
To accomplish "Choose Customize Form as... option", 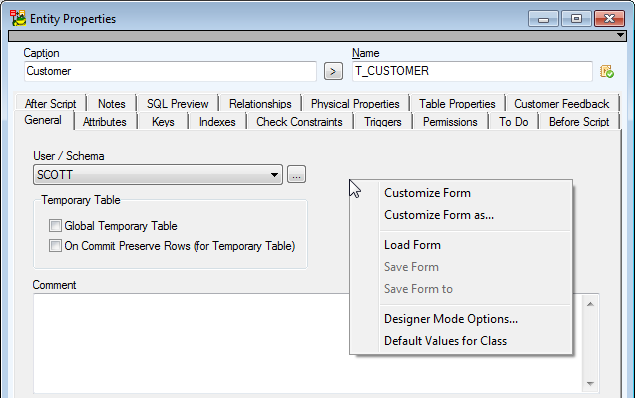I will 439,215.
